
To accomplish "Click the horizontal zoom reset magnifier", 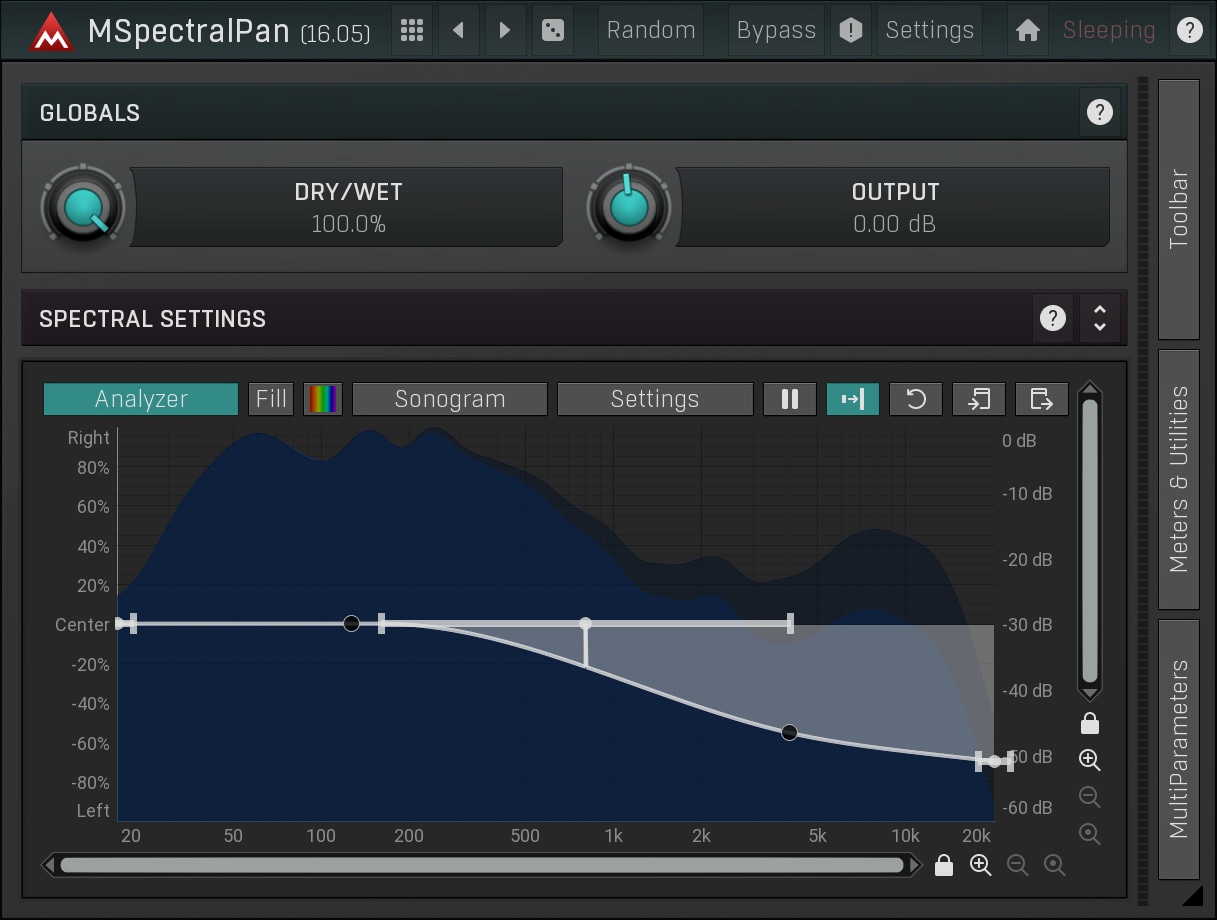I will pos(1055,866).
